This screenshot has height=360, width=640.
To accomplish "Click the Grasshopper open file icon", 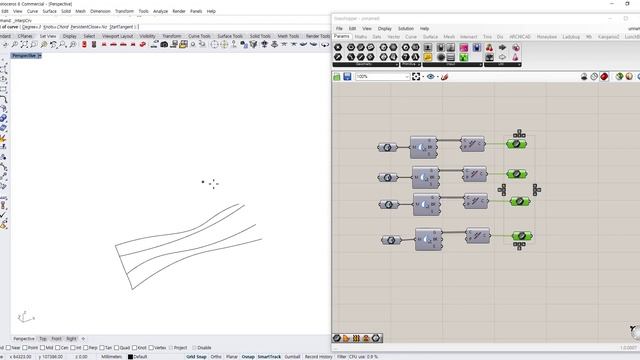I will [337, 77].
